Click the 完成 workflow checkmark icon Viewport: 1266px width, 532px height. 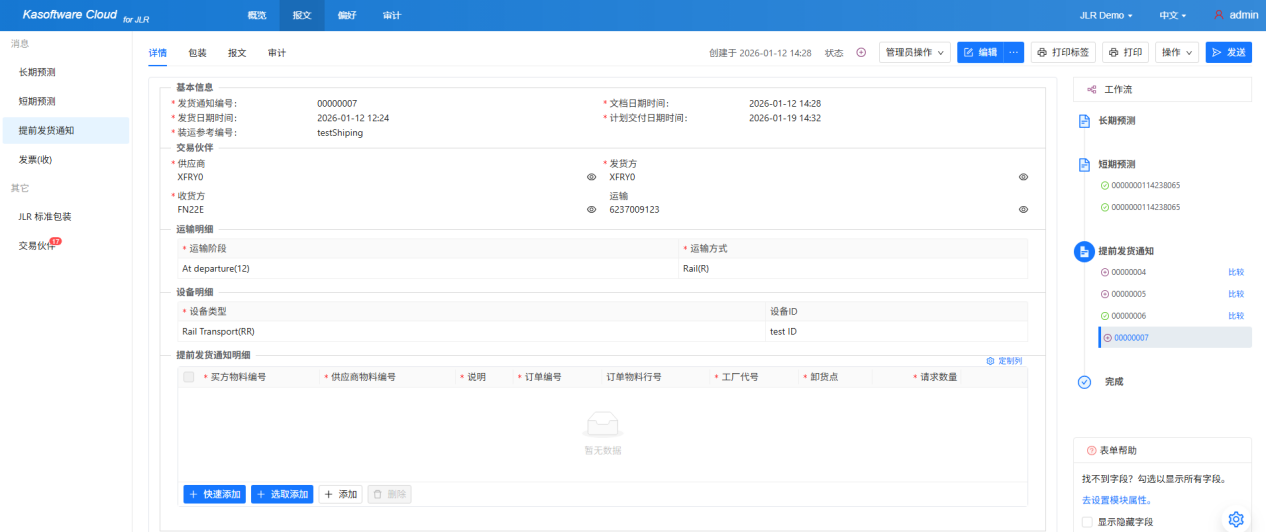[x=1084, y=382]
